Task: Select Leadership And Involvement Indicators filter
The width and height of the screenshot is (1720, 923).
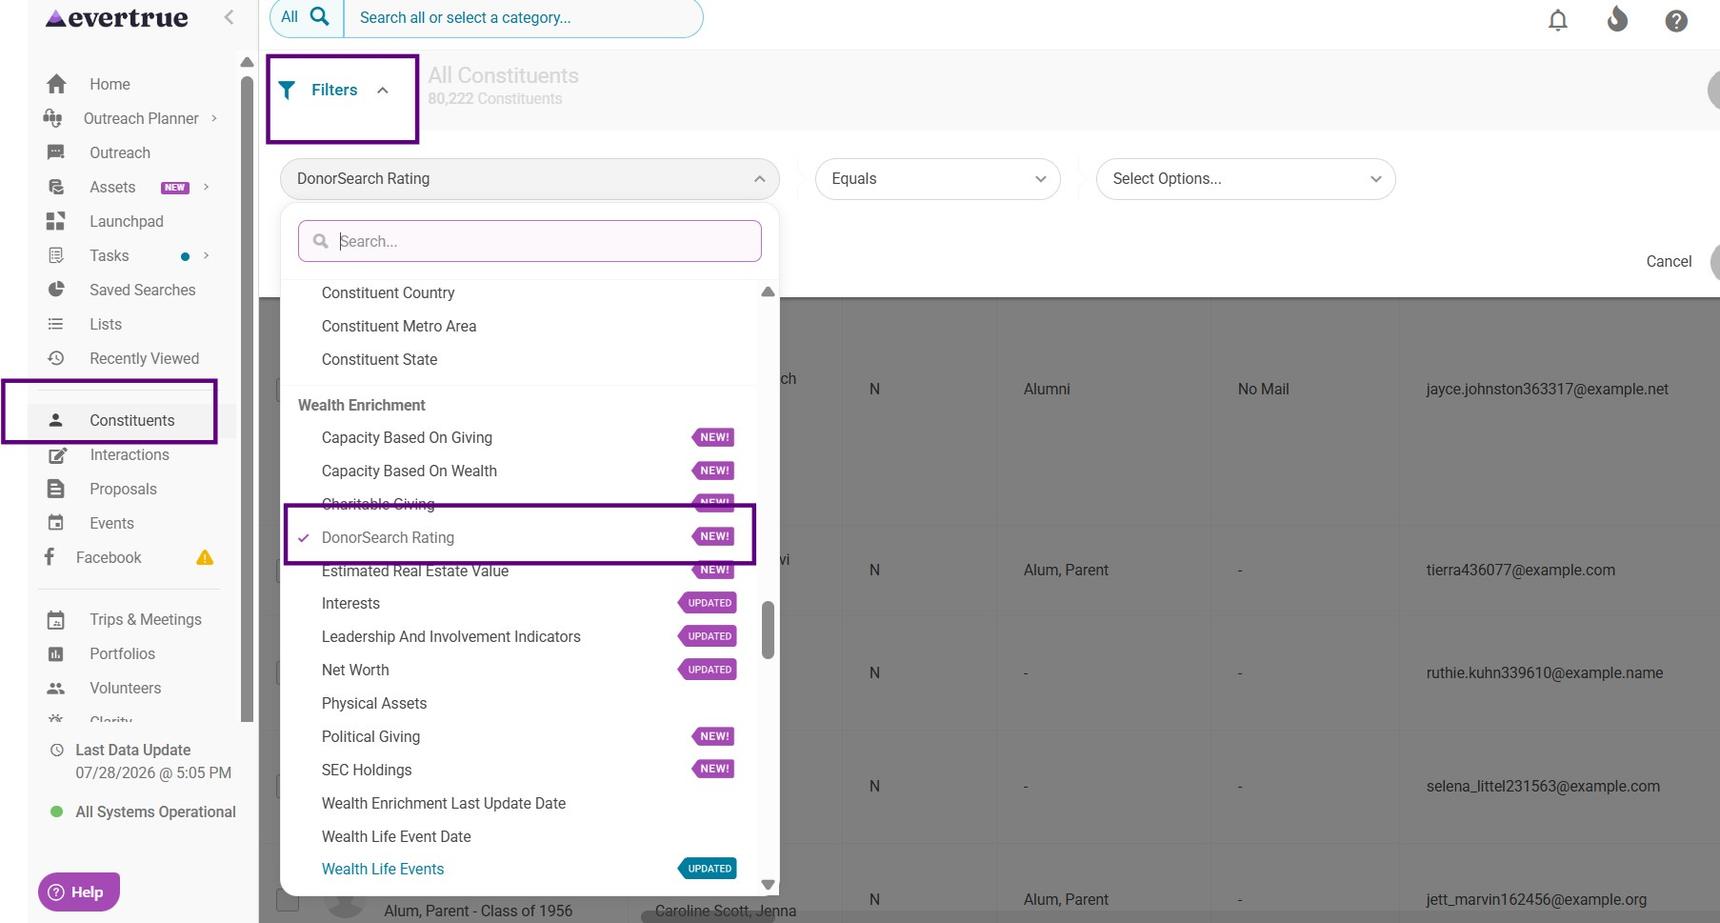Action: click(451, 637)
